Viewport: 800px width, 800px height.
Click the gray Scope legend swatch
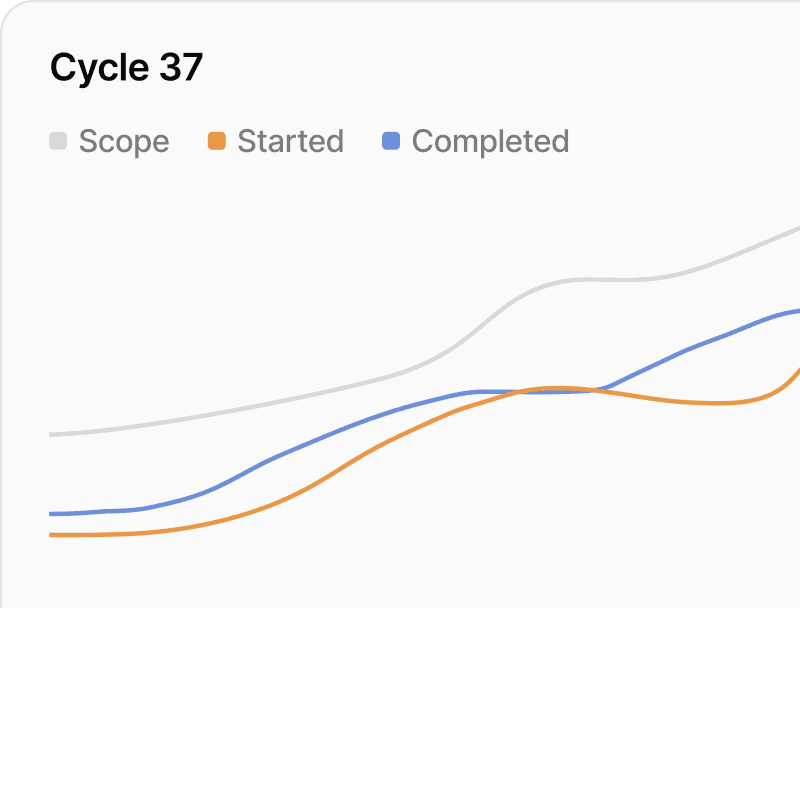(58, 142)
